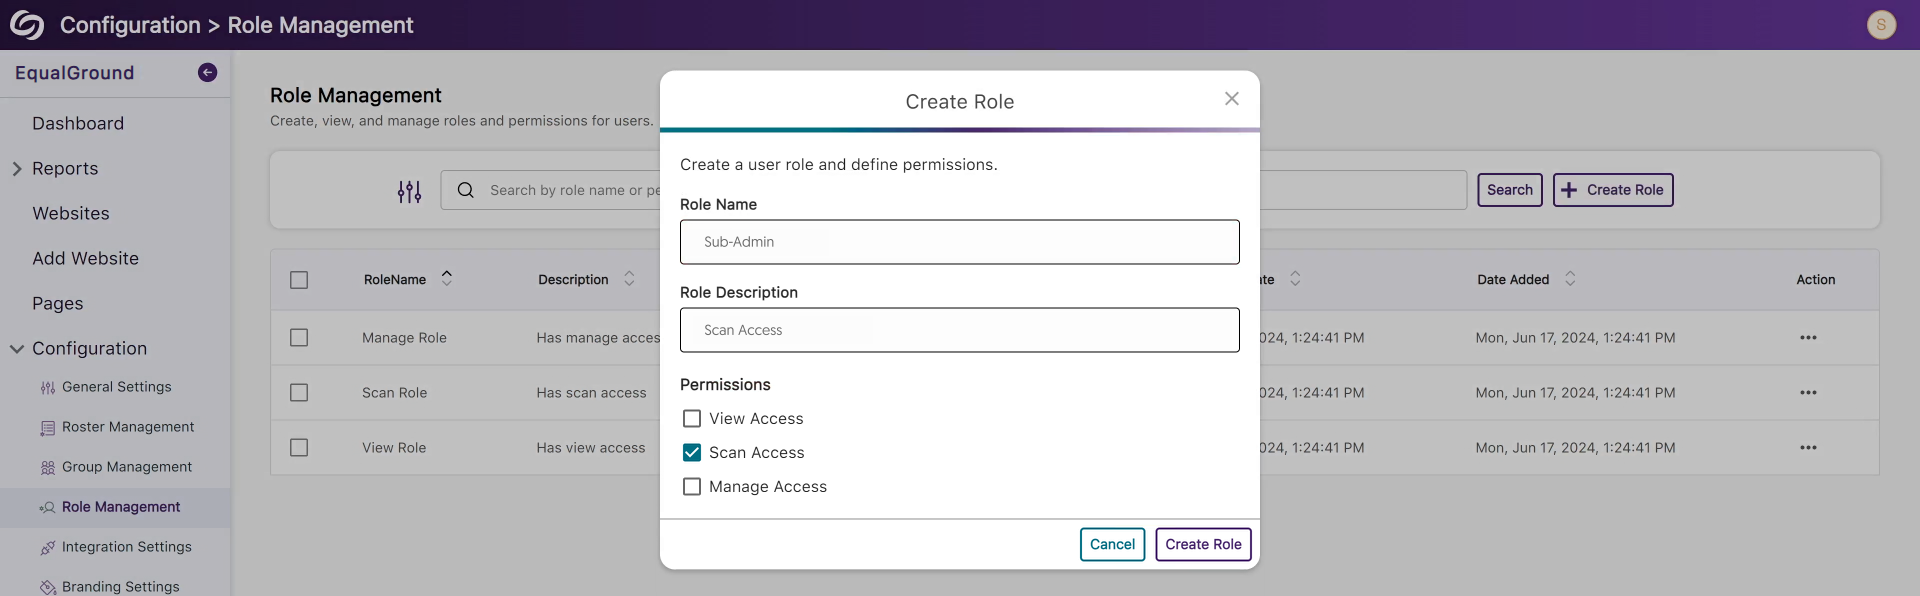Screen dimensions: 1920x596
Task: Click the Action column header
Action: pyautogui.click(x=1816, y=280)
